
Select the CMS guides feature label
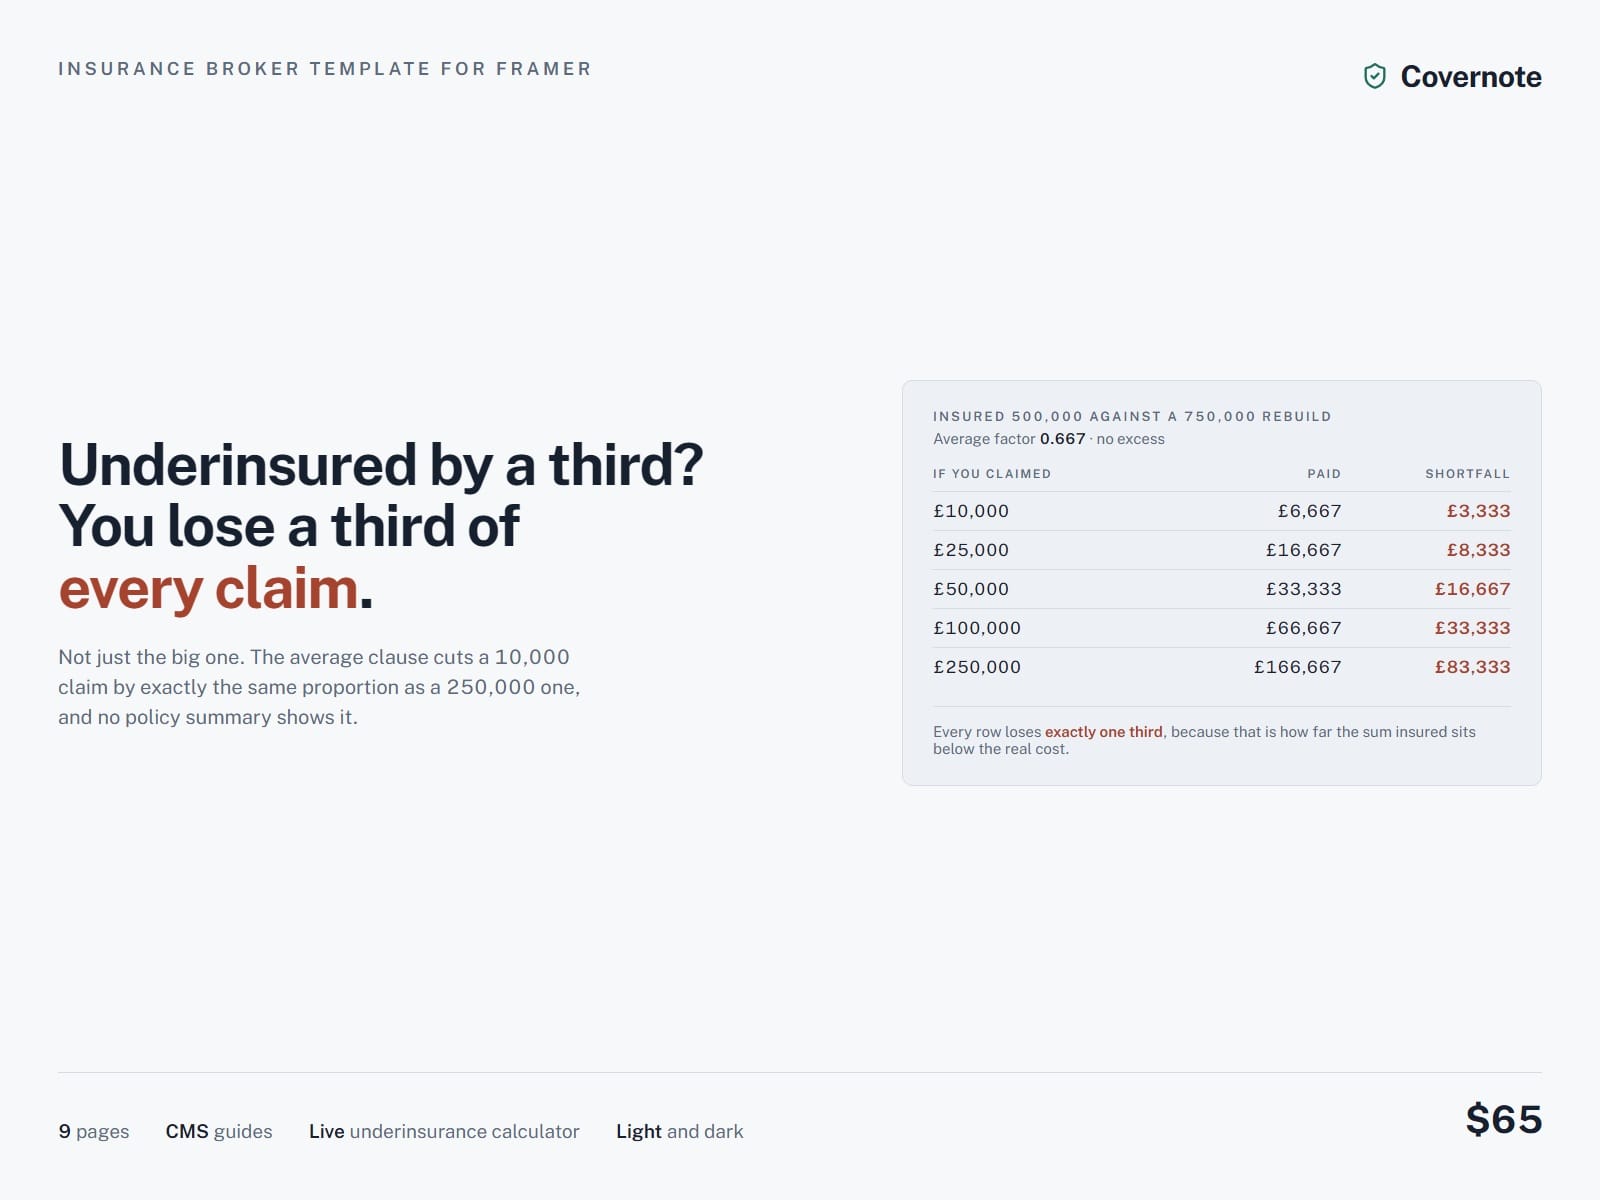coord(219,1131)
